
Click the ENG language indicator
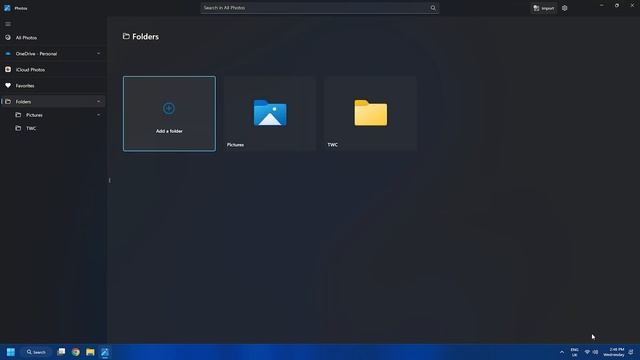click(x=574, y=352)
